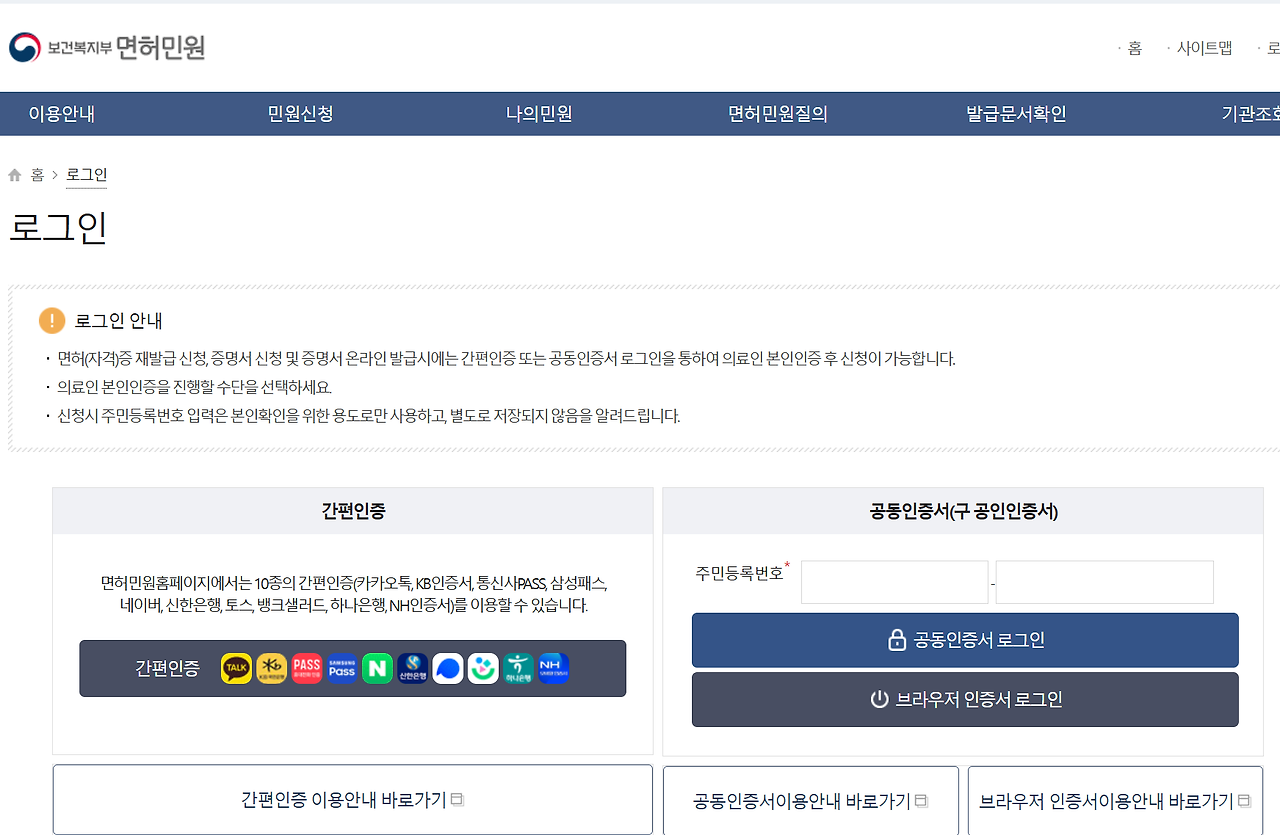This screenshot has height=835, width=1280.
Task: Choose the KB Kookmin Bank certificate icon
Action: pyautogui.click(x=272, y=668)
